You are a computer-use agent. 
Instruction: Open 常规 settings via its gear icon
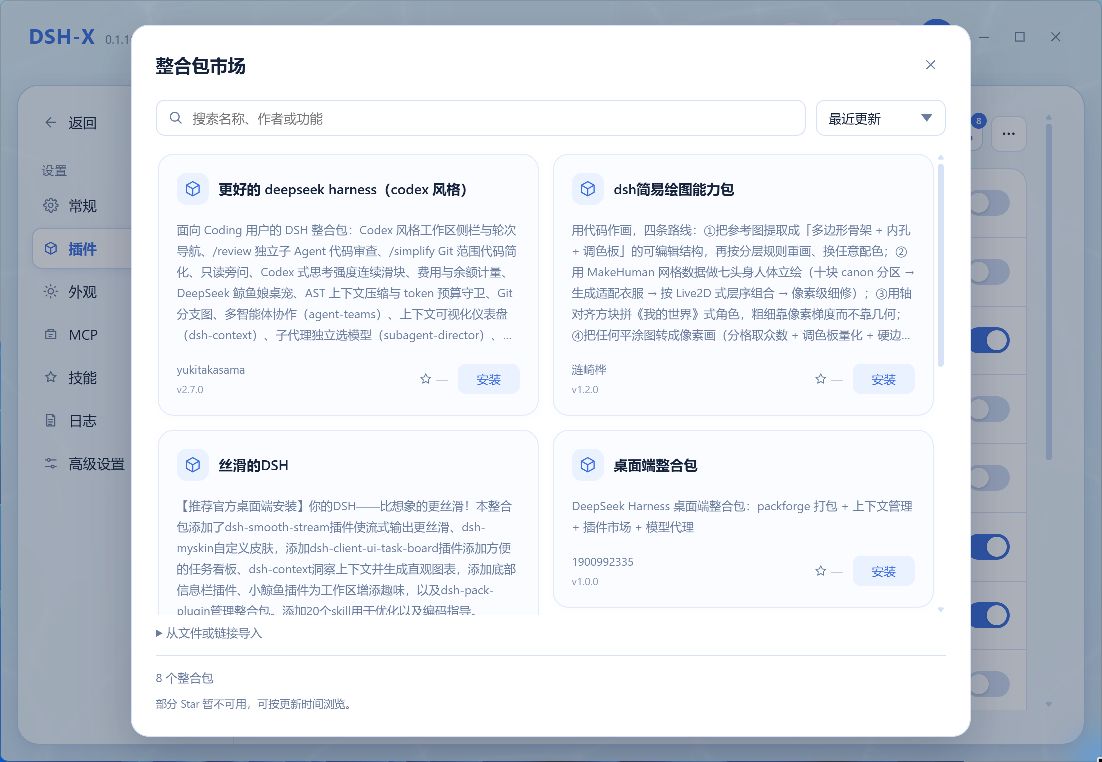point(51,205)
